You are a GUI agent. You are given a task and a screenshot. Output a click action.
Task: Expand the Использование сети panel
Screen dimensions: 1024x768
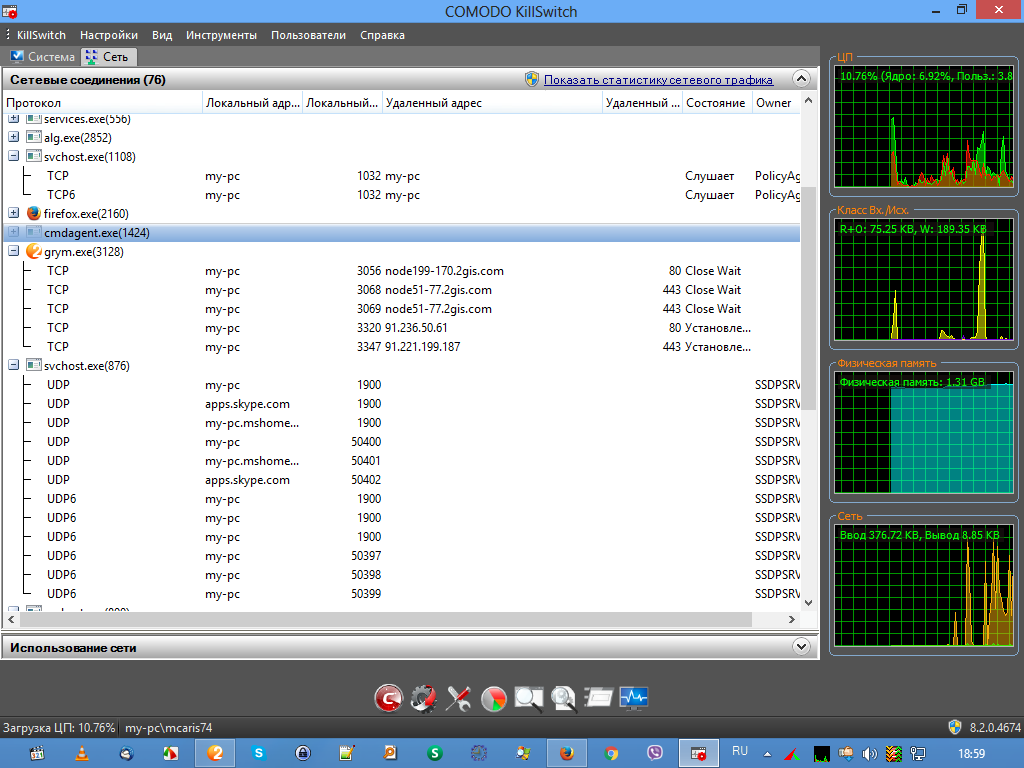[x=801, y=647]
